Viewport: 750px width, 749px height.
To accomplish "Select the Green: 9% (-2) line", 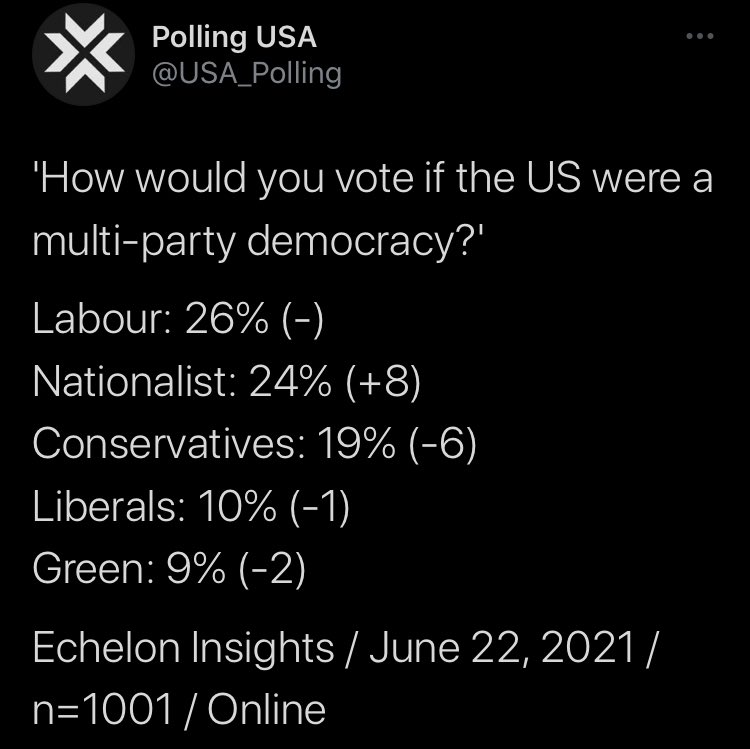I will (169, 569).
